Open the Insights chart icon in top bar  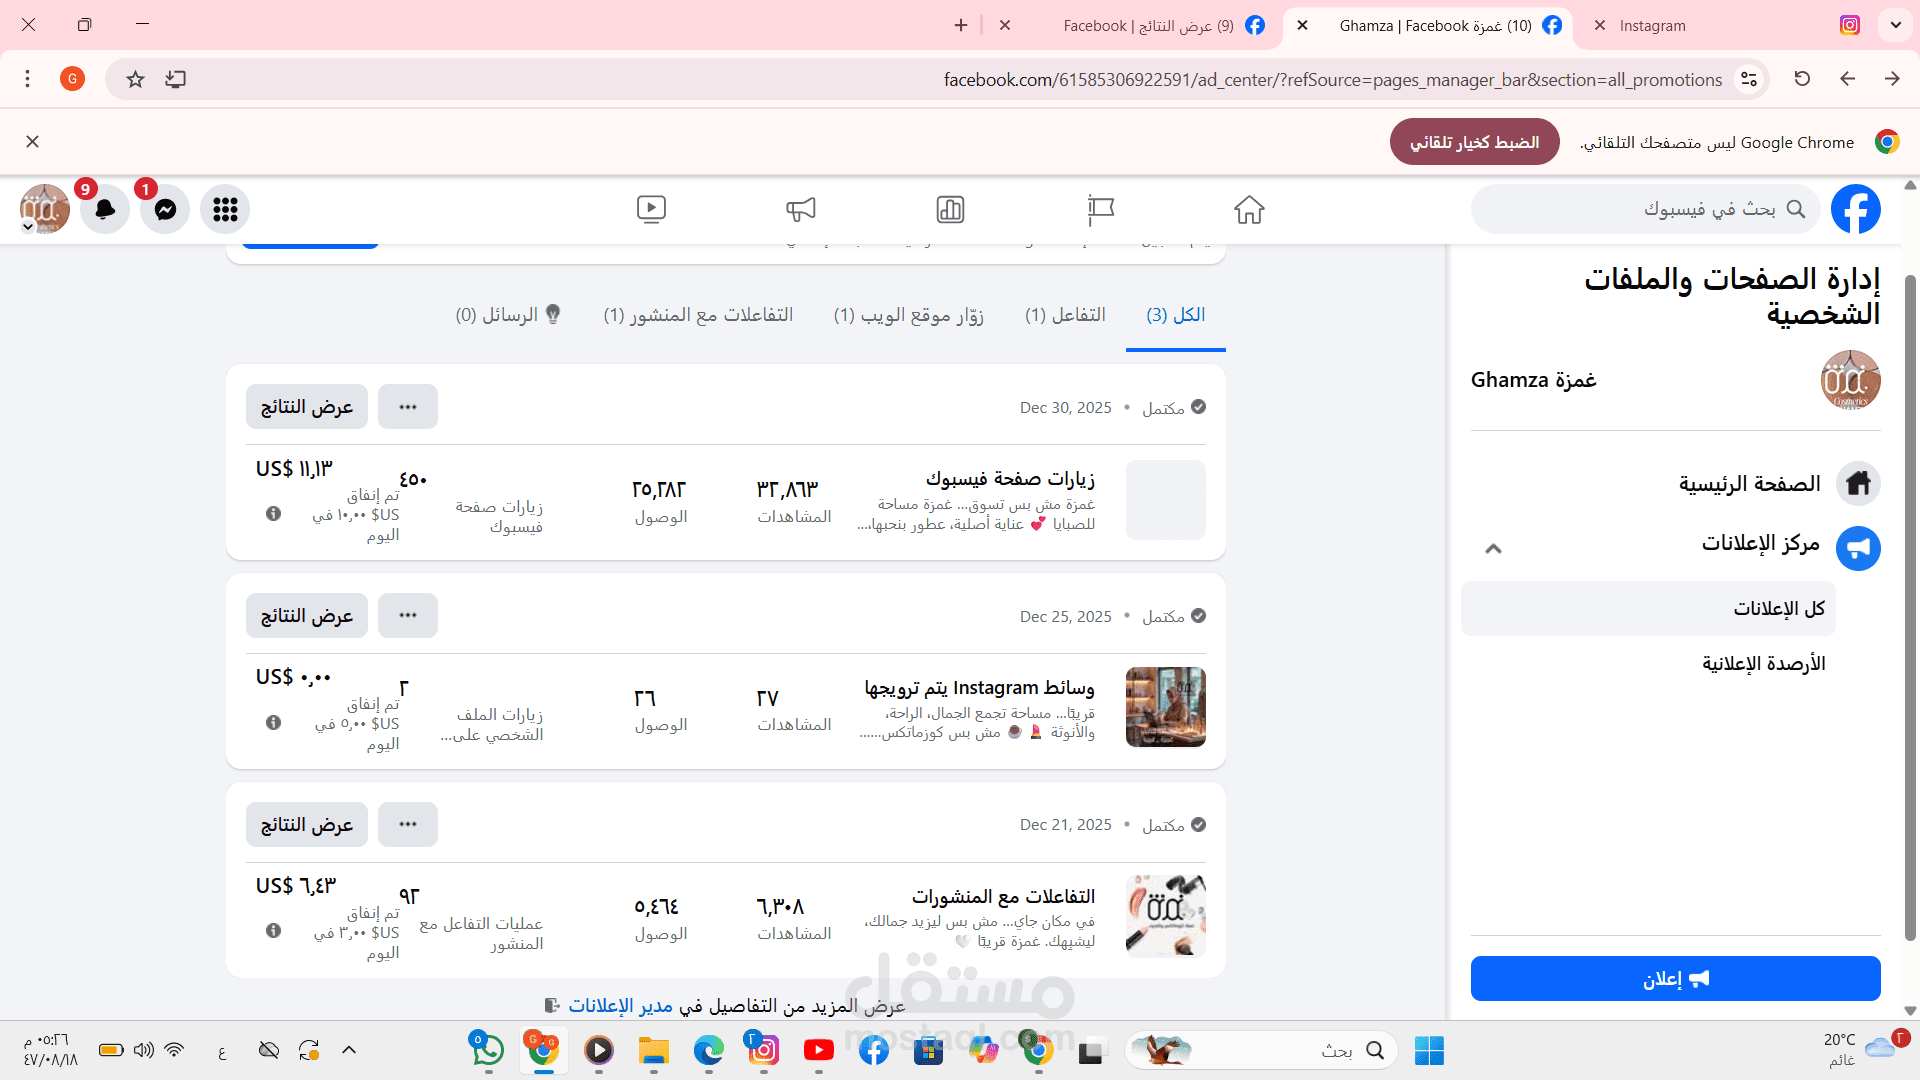[x=950, y=209]
